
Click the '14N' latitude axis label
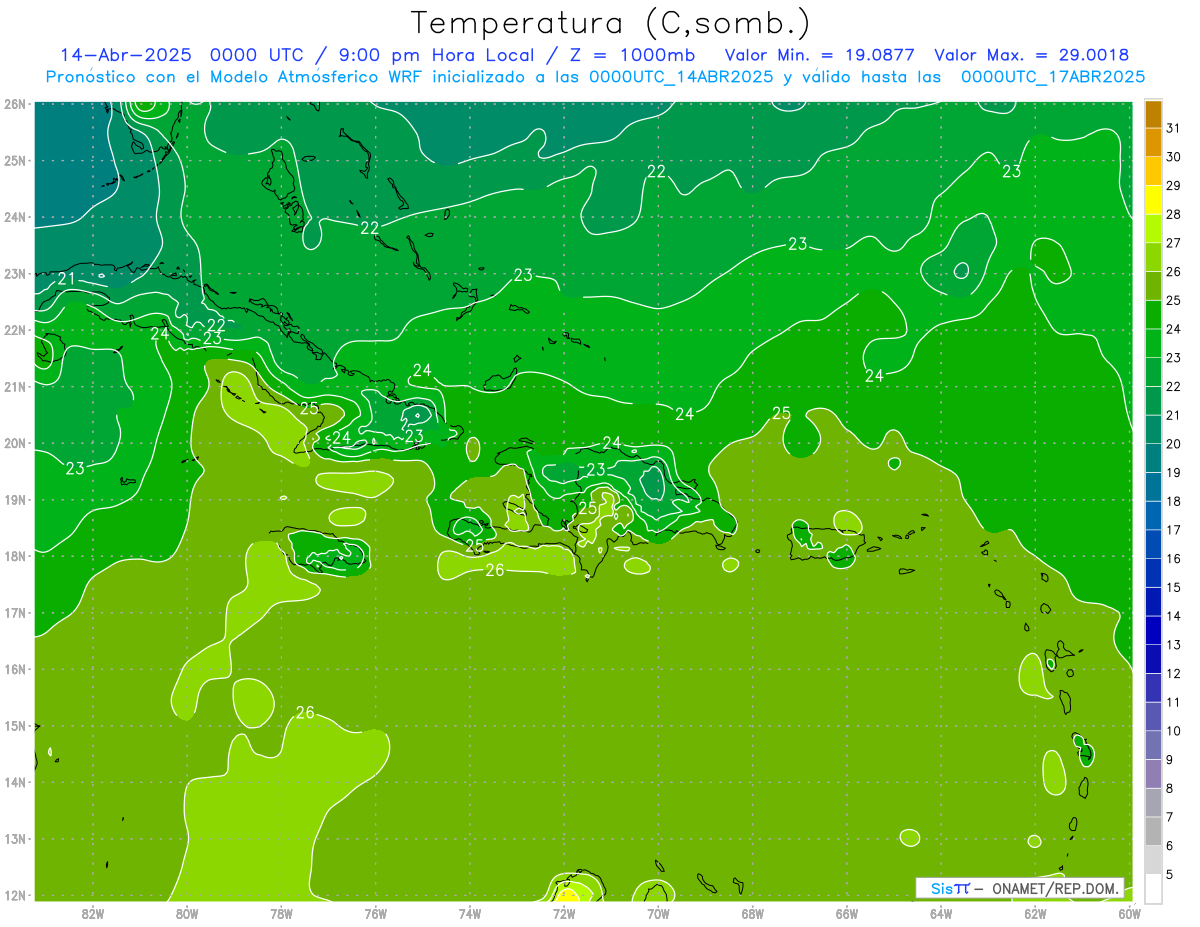15,782
